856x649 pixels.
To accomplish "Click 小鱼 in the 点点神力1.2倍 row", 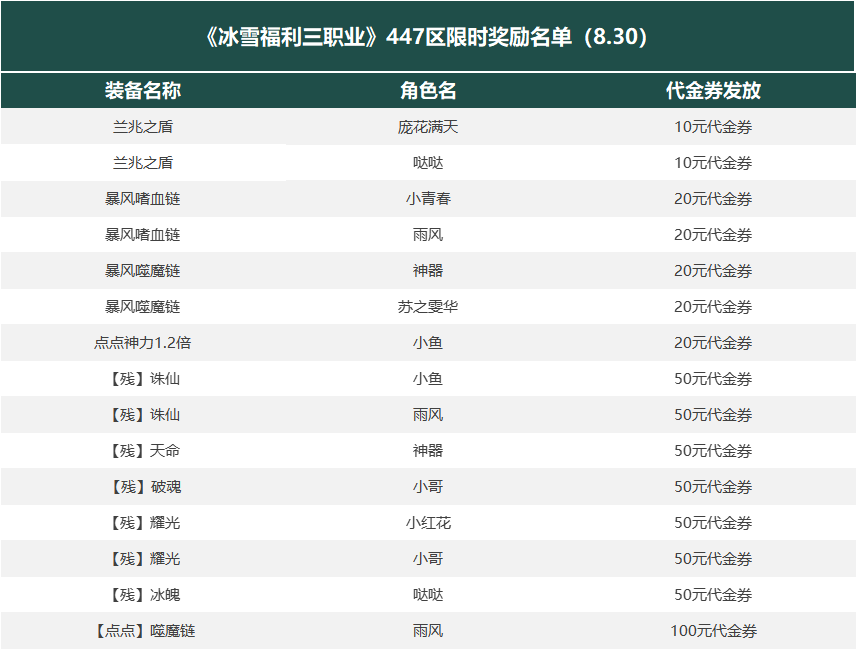I will (x=428, y=343).
